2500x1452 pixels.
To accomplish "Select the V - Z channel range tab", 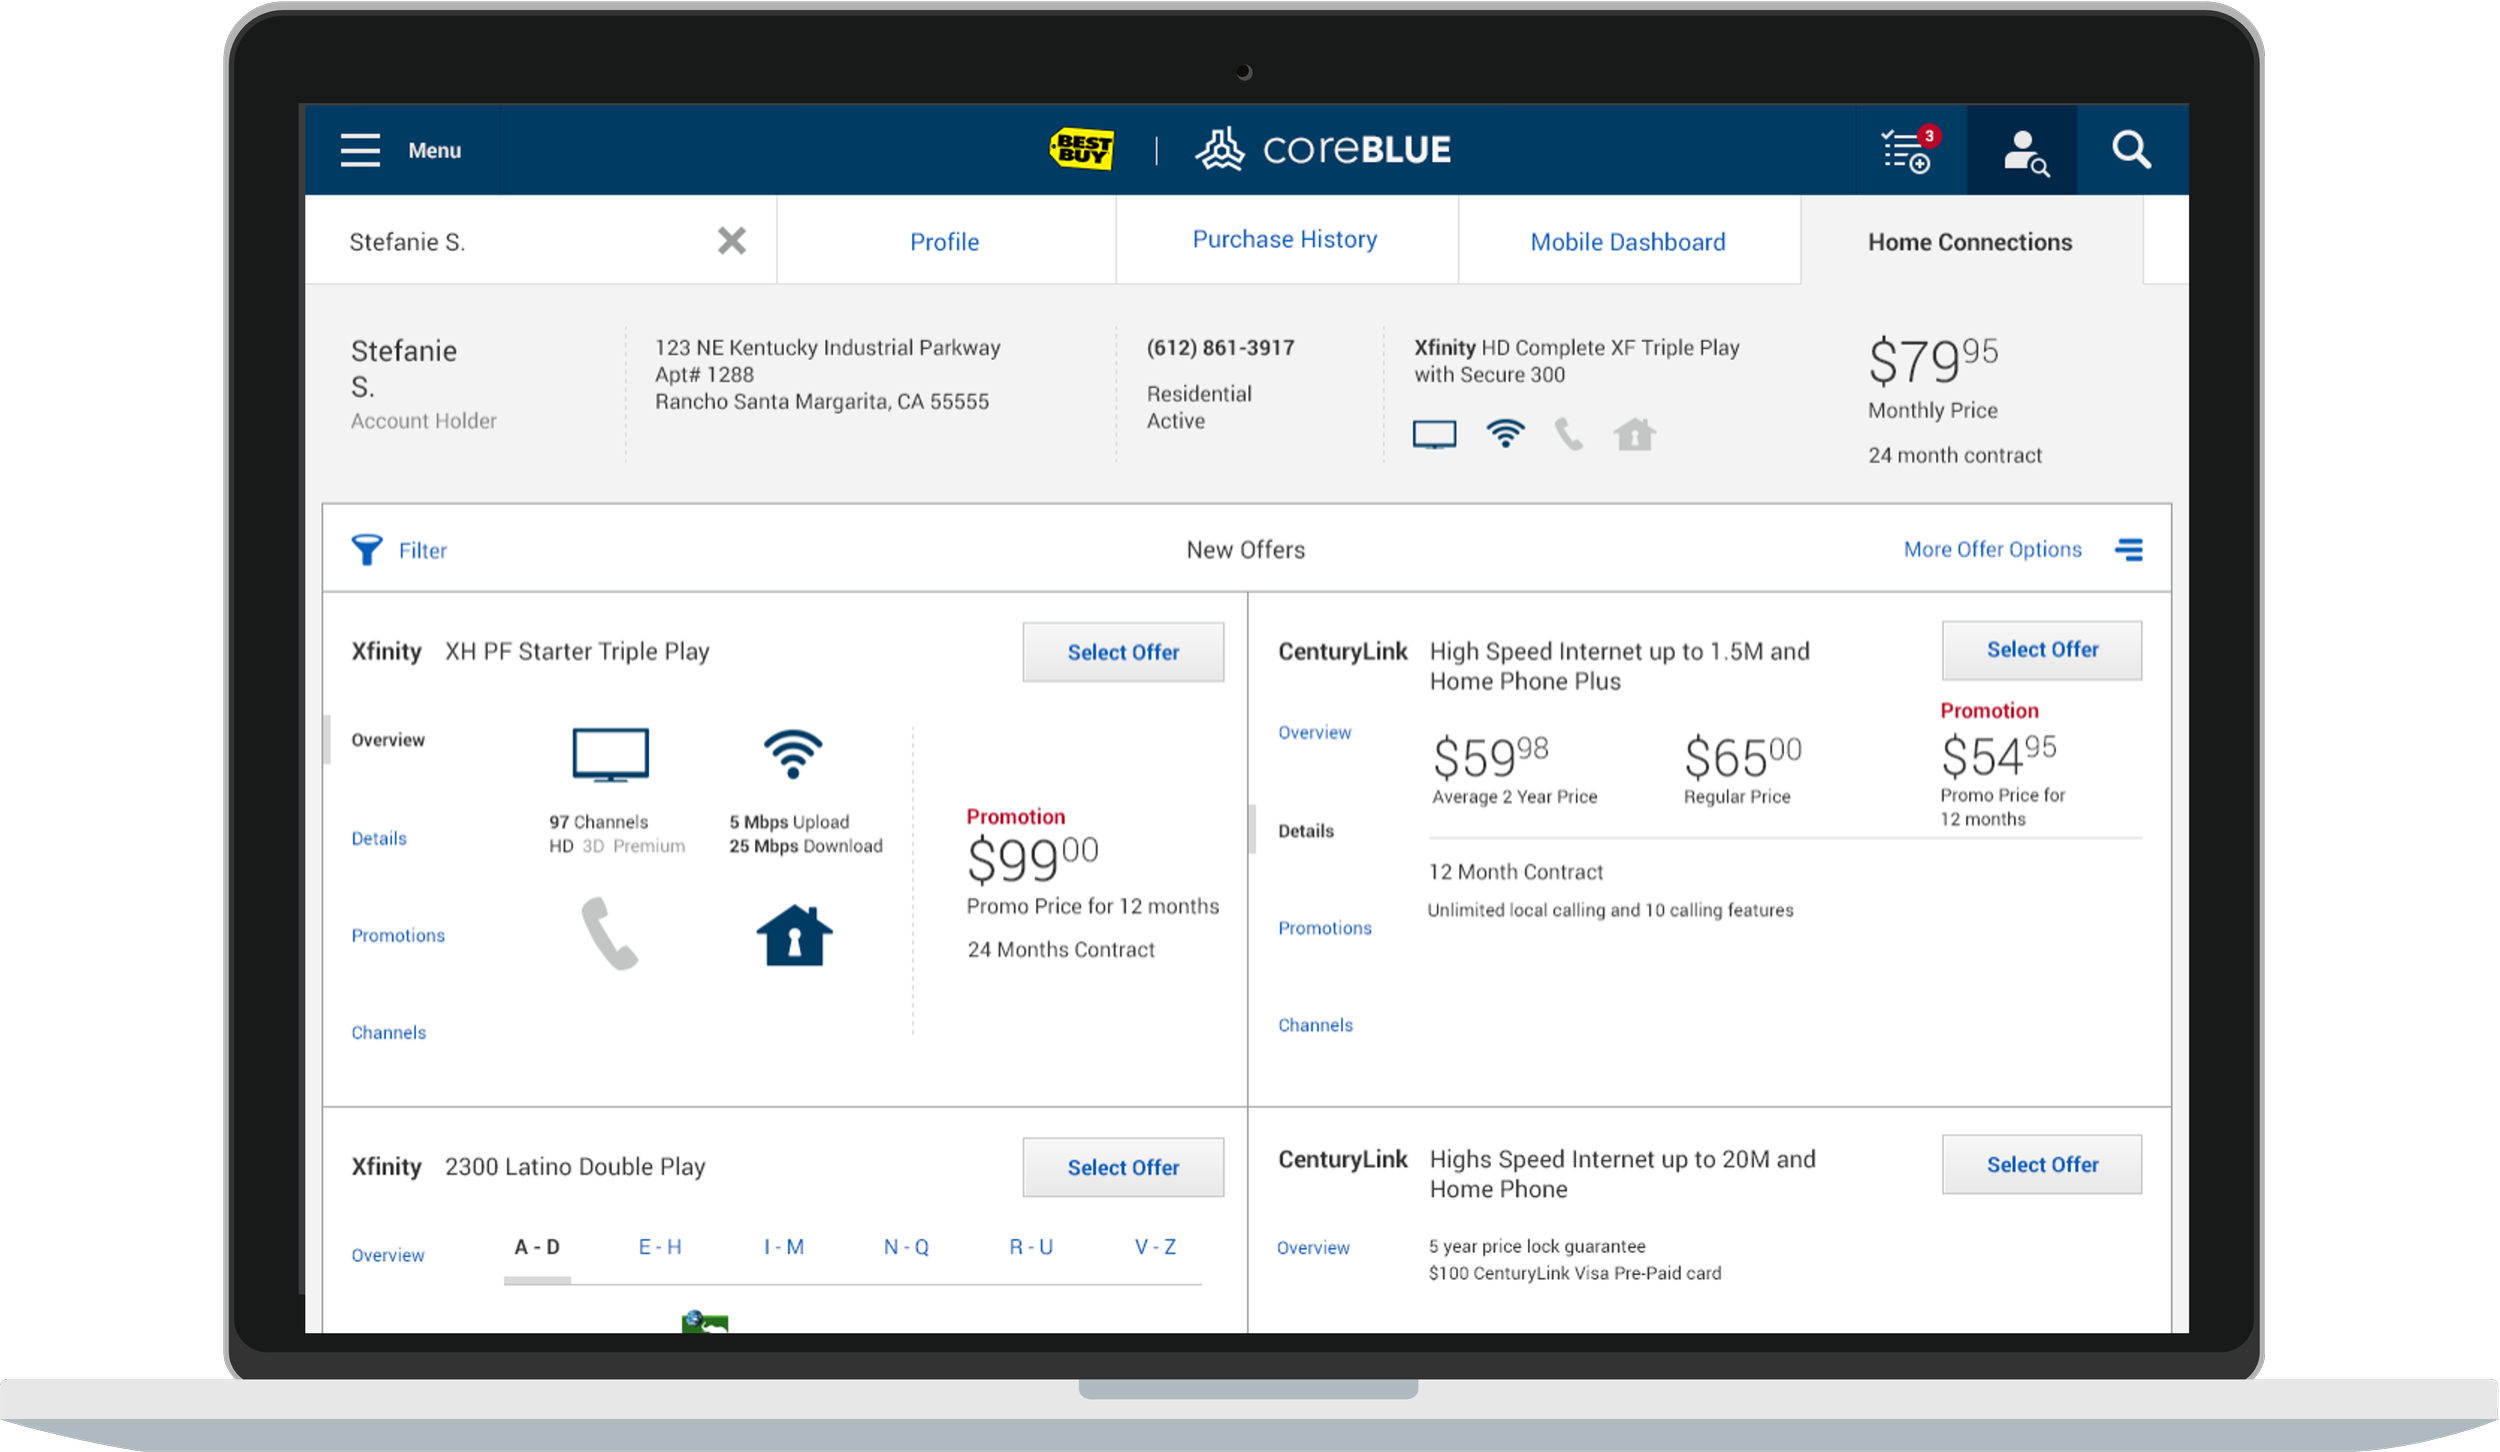I will coord(1155,1247).
